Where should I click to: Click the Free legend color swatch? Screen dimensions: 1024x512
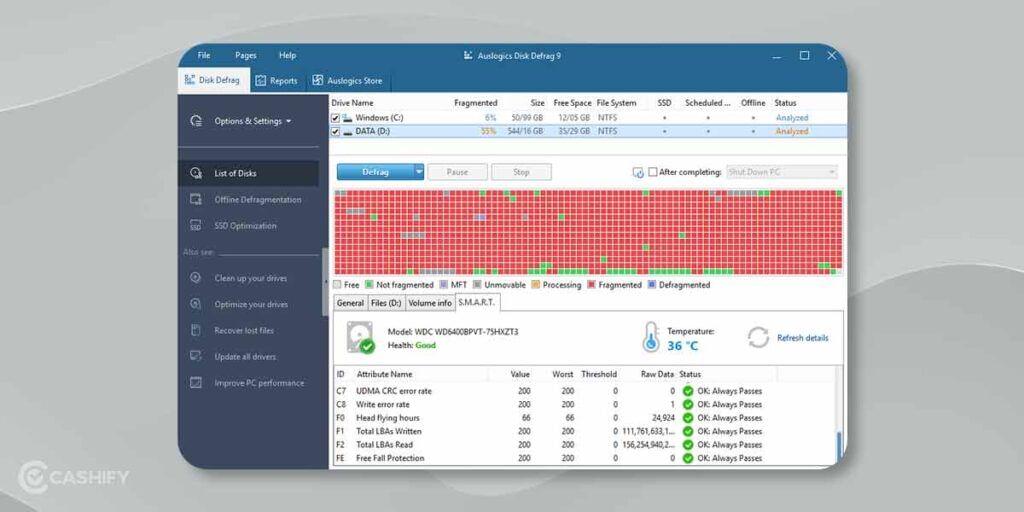click(337, 285)
